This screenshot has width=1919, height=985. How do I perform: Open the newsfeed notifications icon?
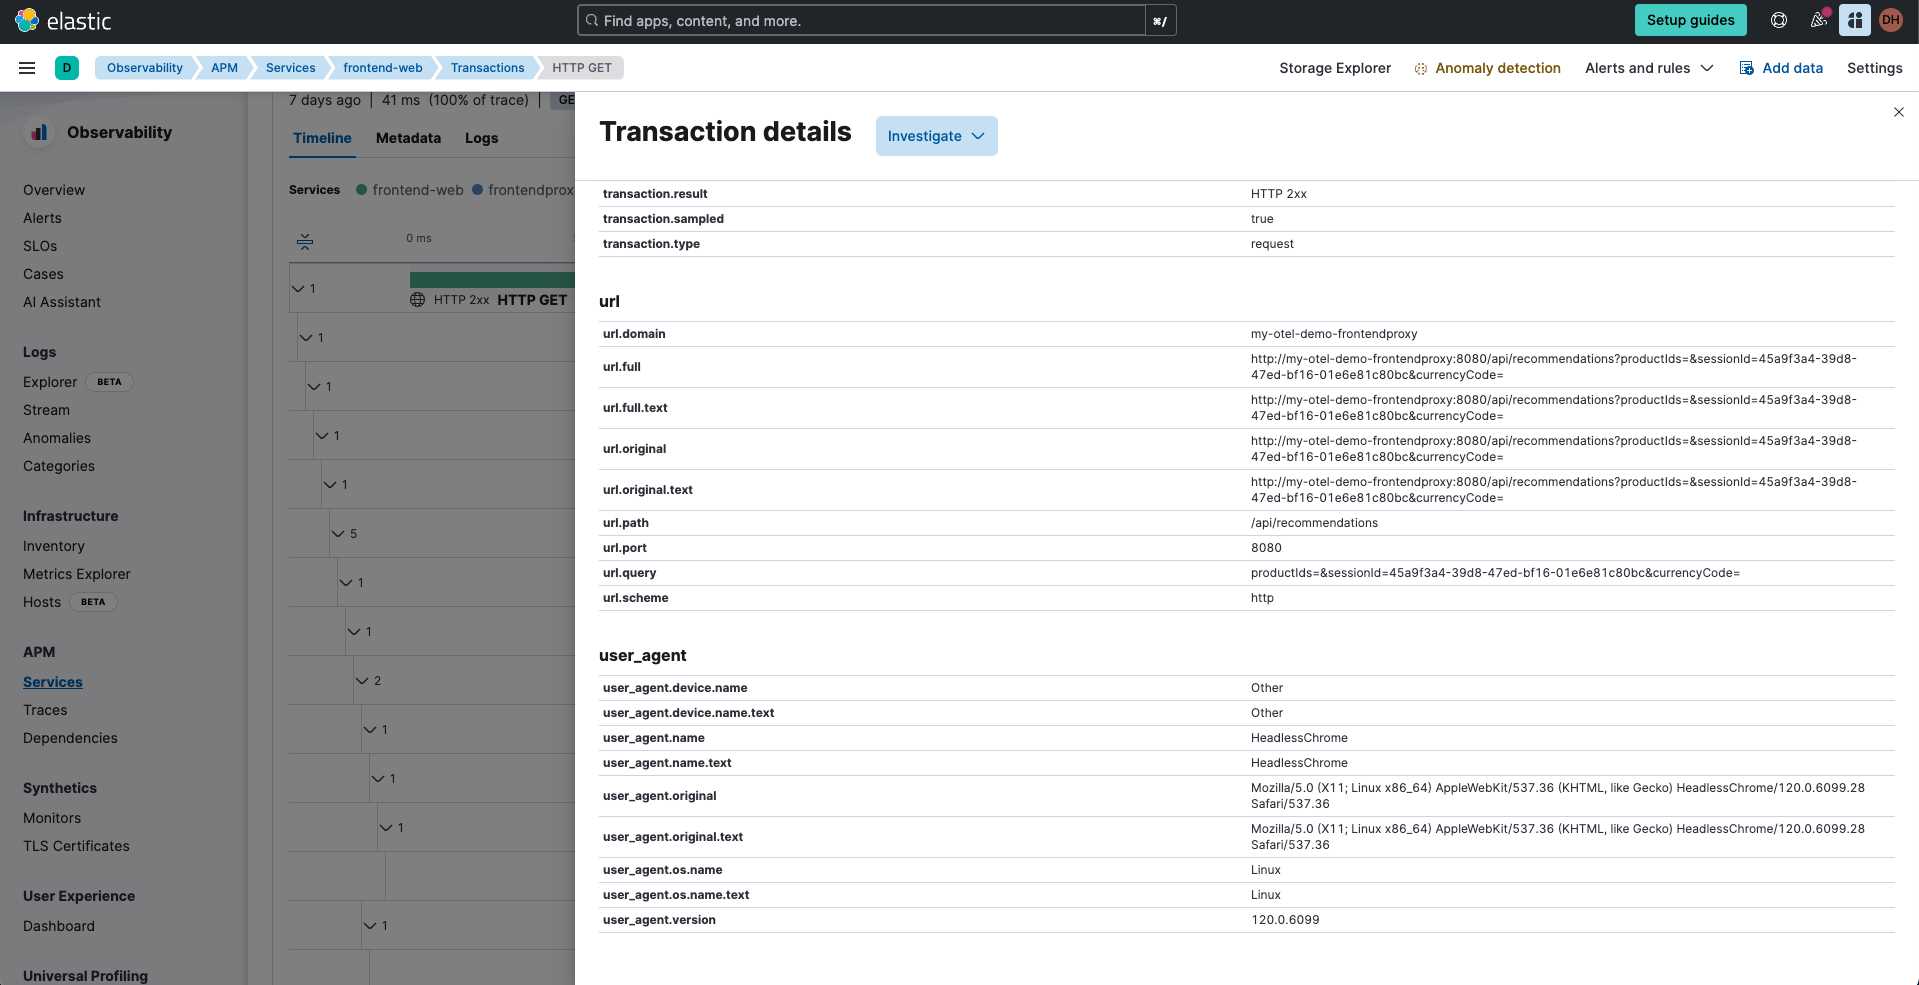pos(1818,20)
